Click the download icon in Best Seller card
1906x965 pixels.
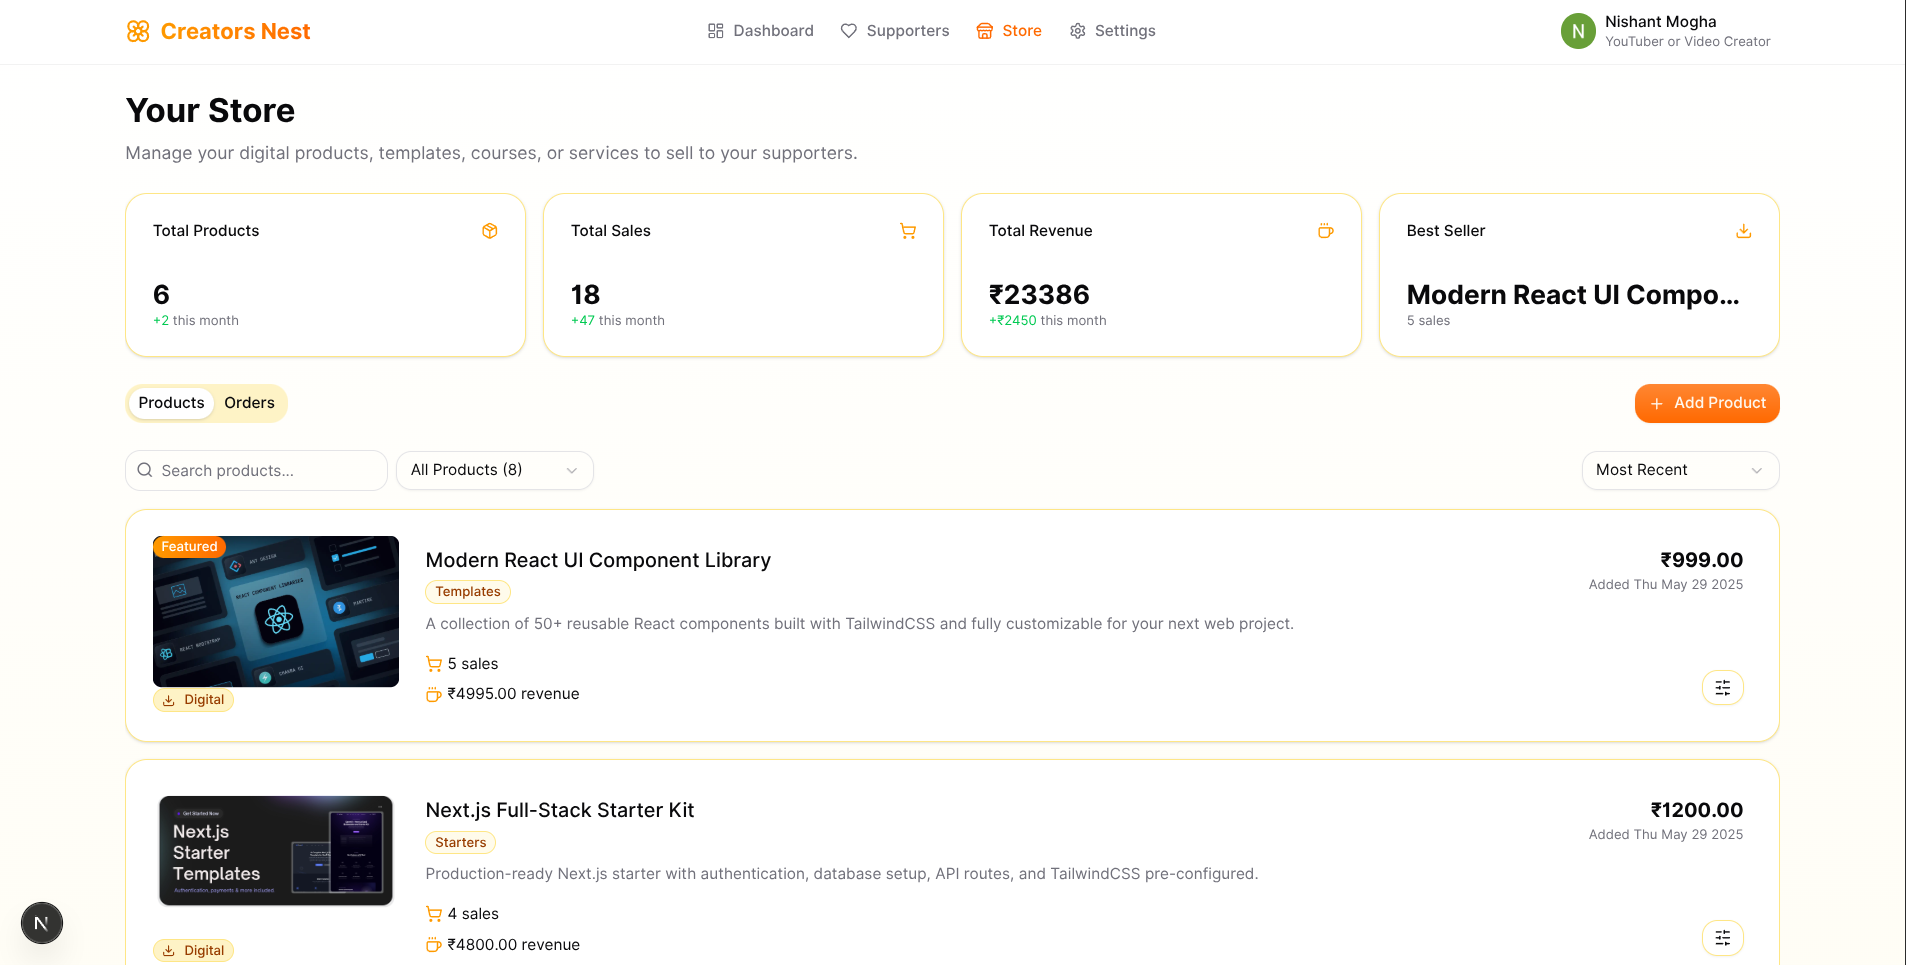(1744, 231)
